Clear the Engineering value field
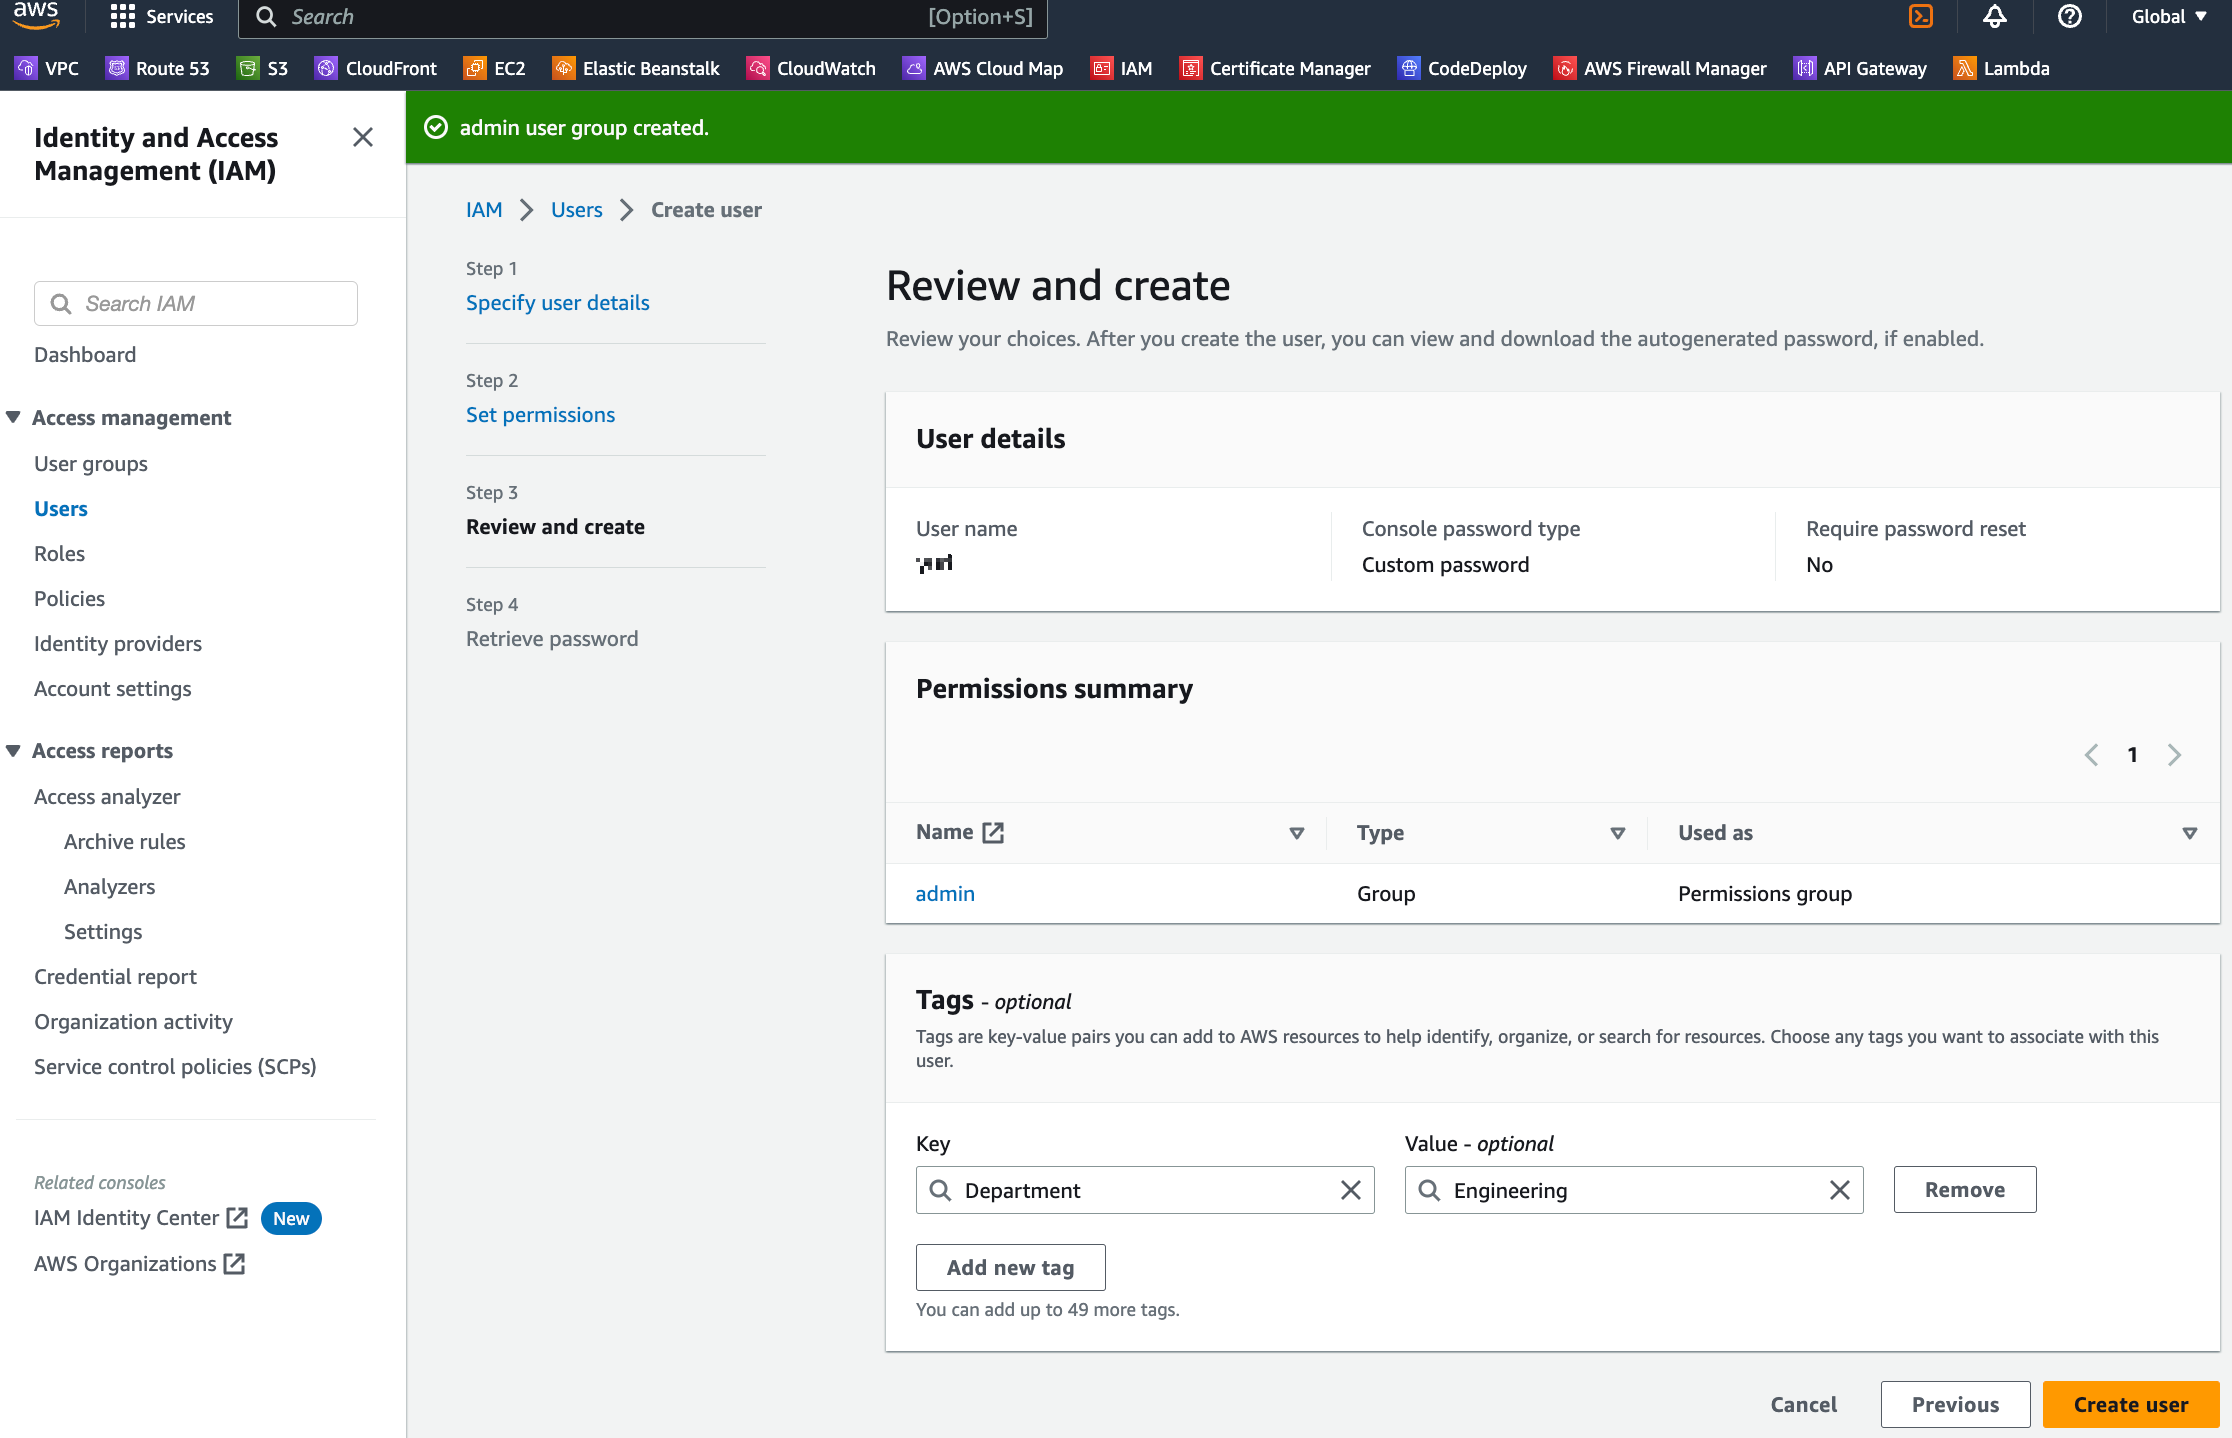This screenshot has height=1438, width=2232. coord(1839,1190)
